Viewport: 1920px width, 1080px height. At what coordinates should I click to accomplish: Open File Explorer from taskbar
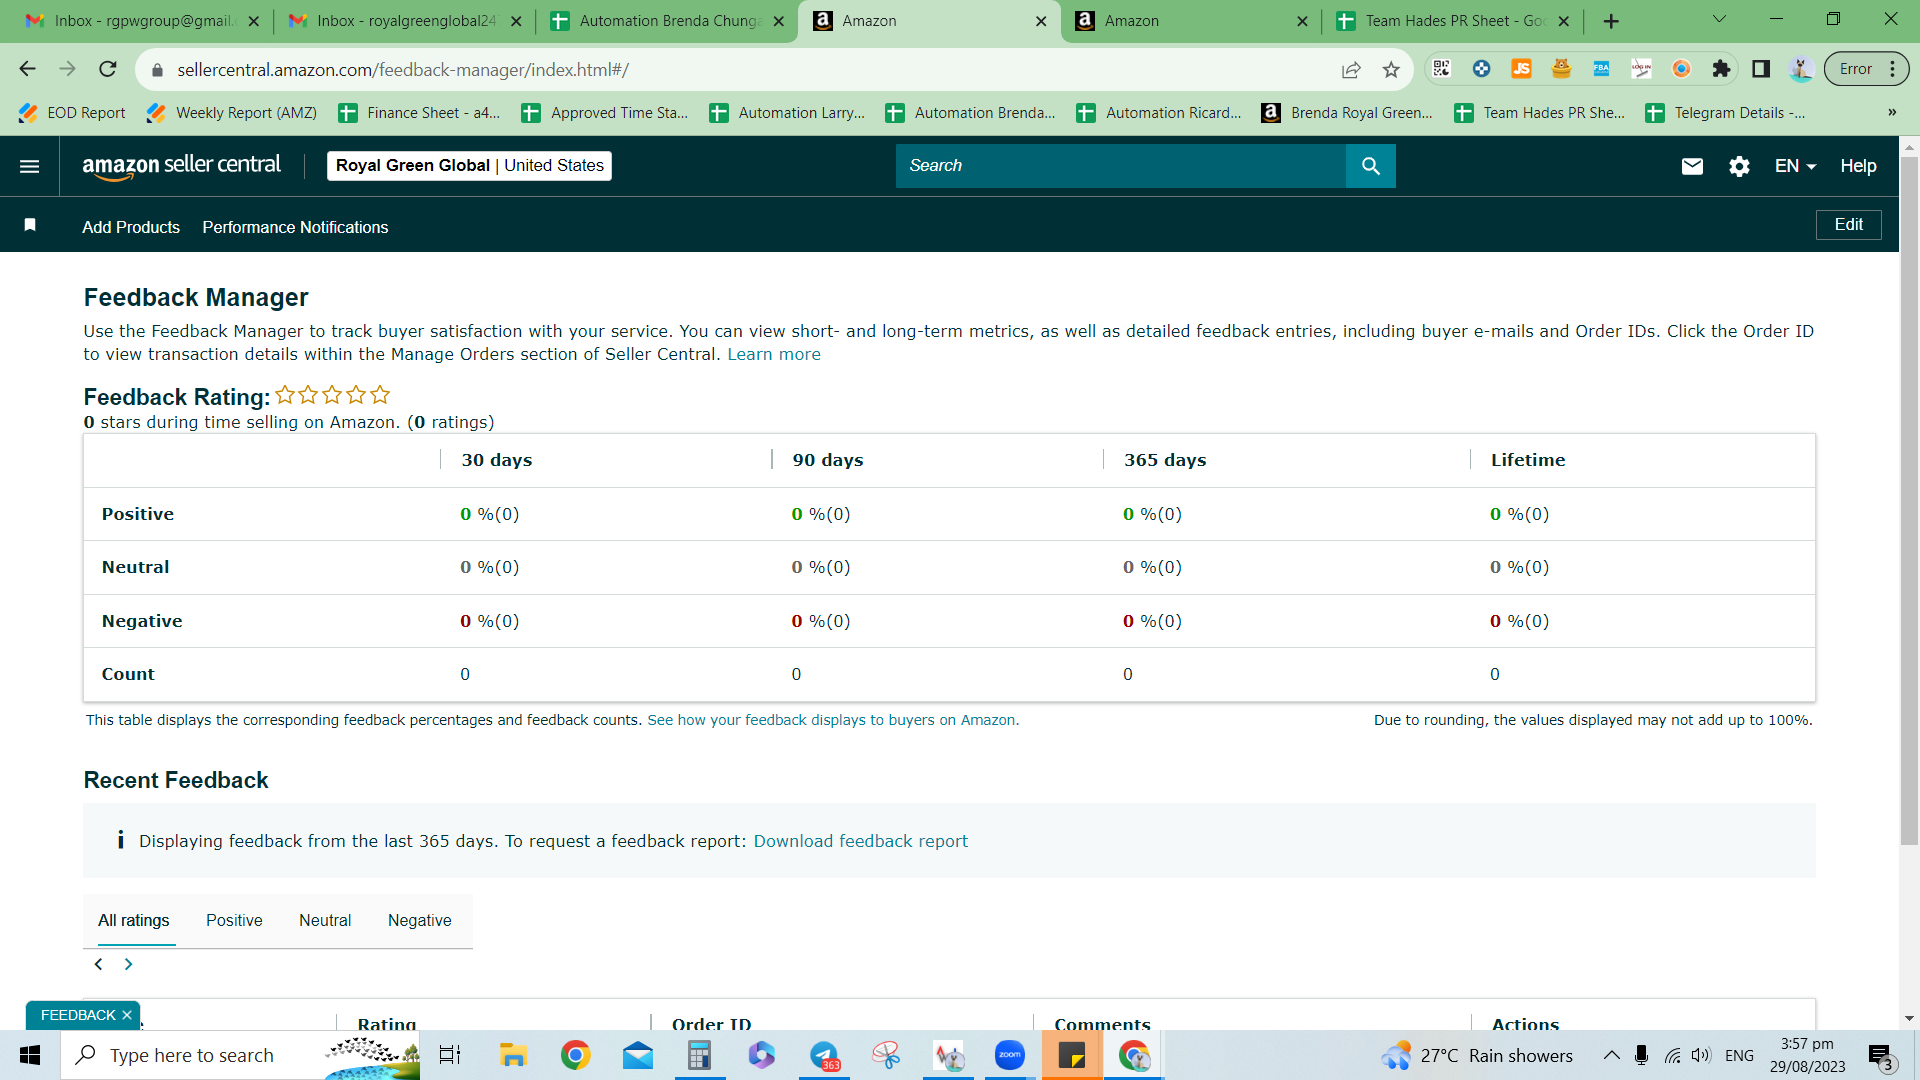[513, 1055]
